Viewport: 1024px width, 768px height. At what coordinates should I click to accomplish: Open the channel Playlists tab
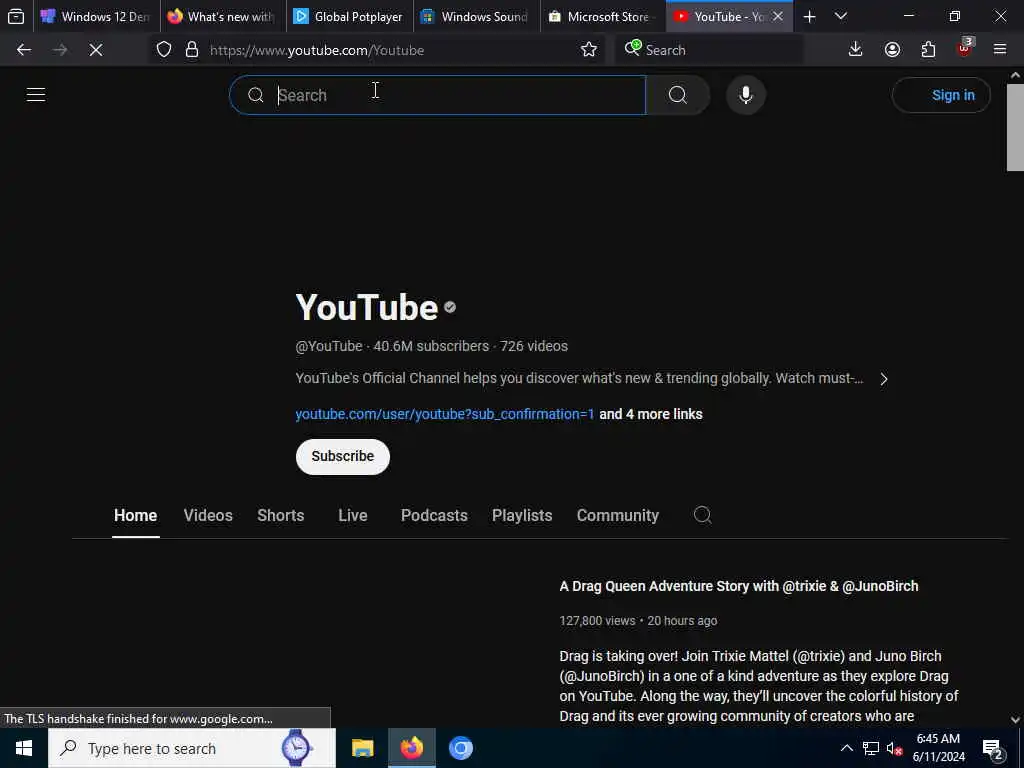522,515
